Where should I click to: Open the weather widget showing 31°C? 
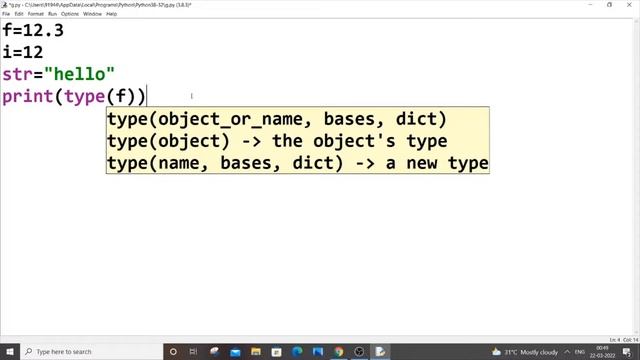(x=525, y=352)
